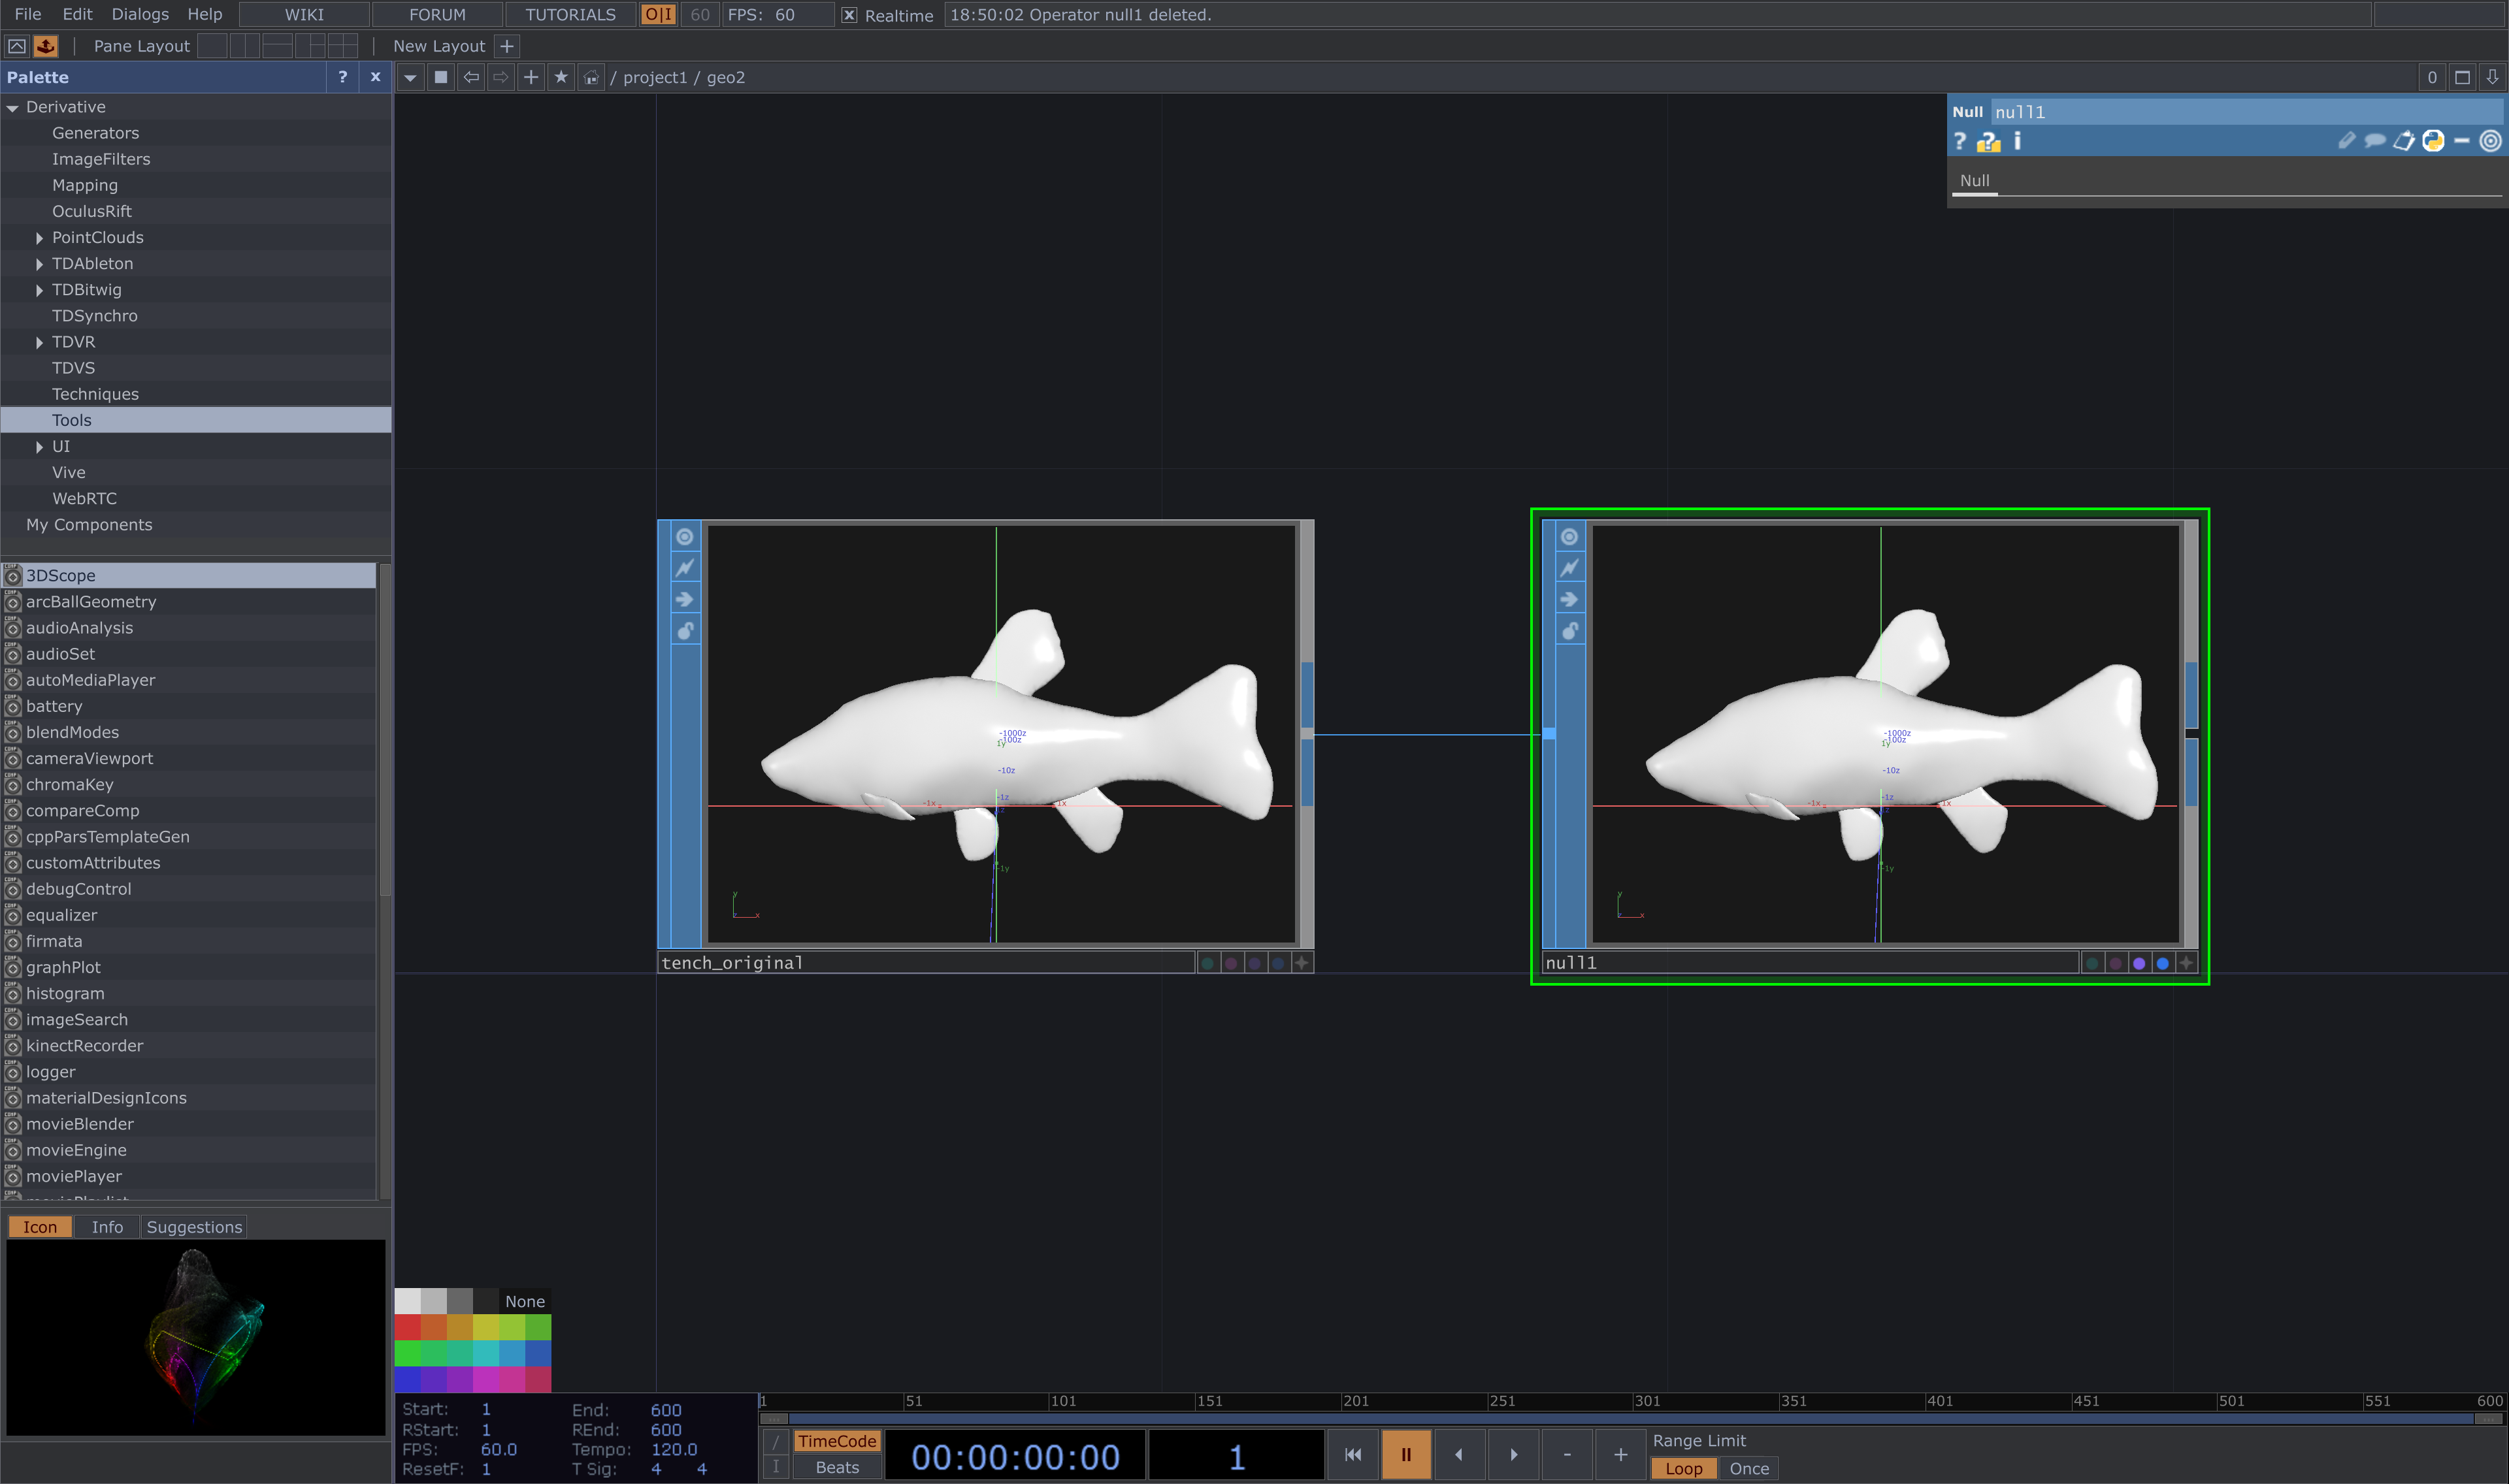Viewport: 2509px width, 1484px height.
Task: Click the comment speech bubble icon
Action: pyautogui.click(x=2374, y=141)
